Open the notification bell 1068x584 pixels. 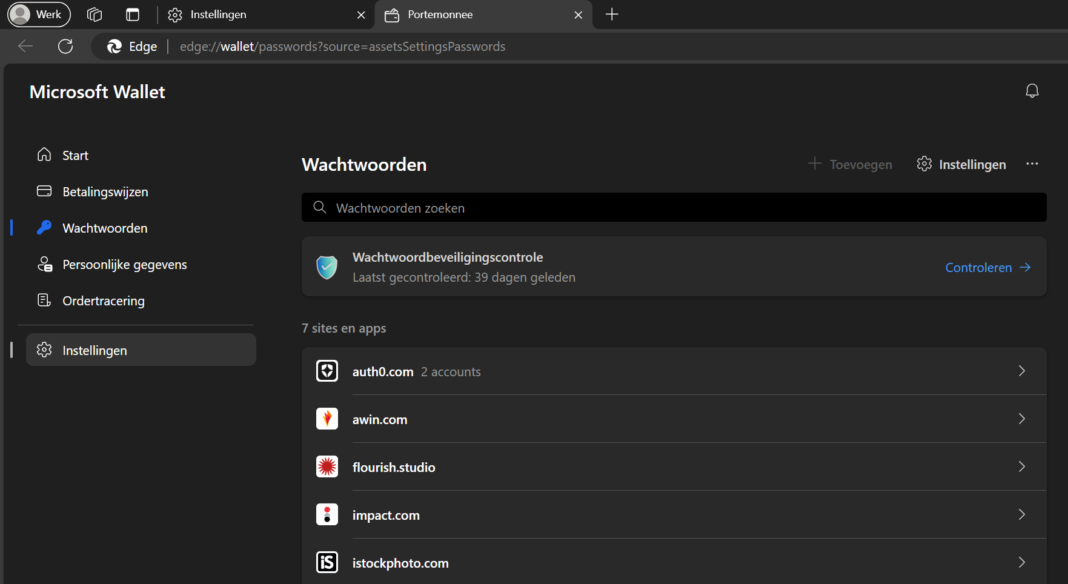click(x=1031, y=90)
